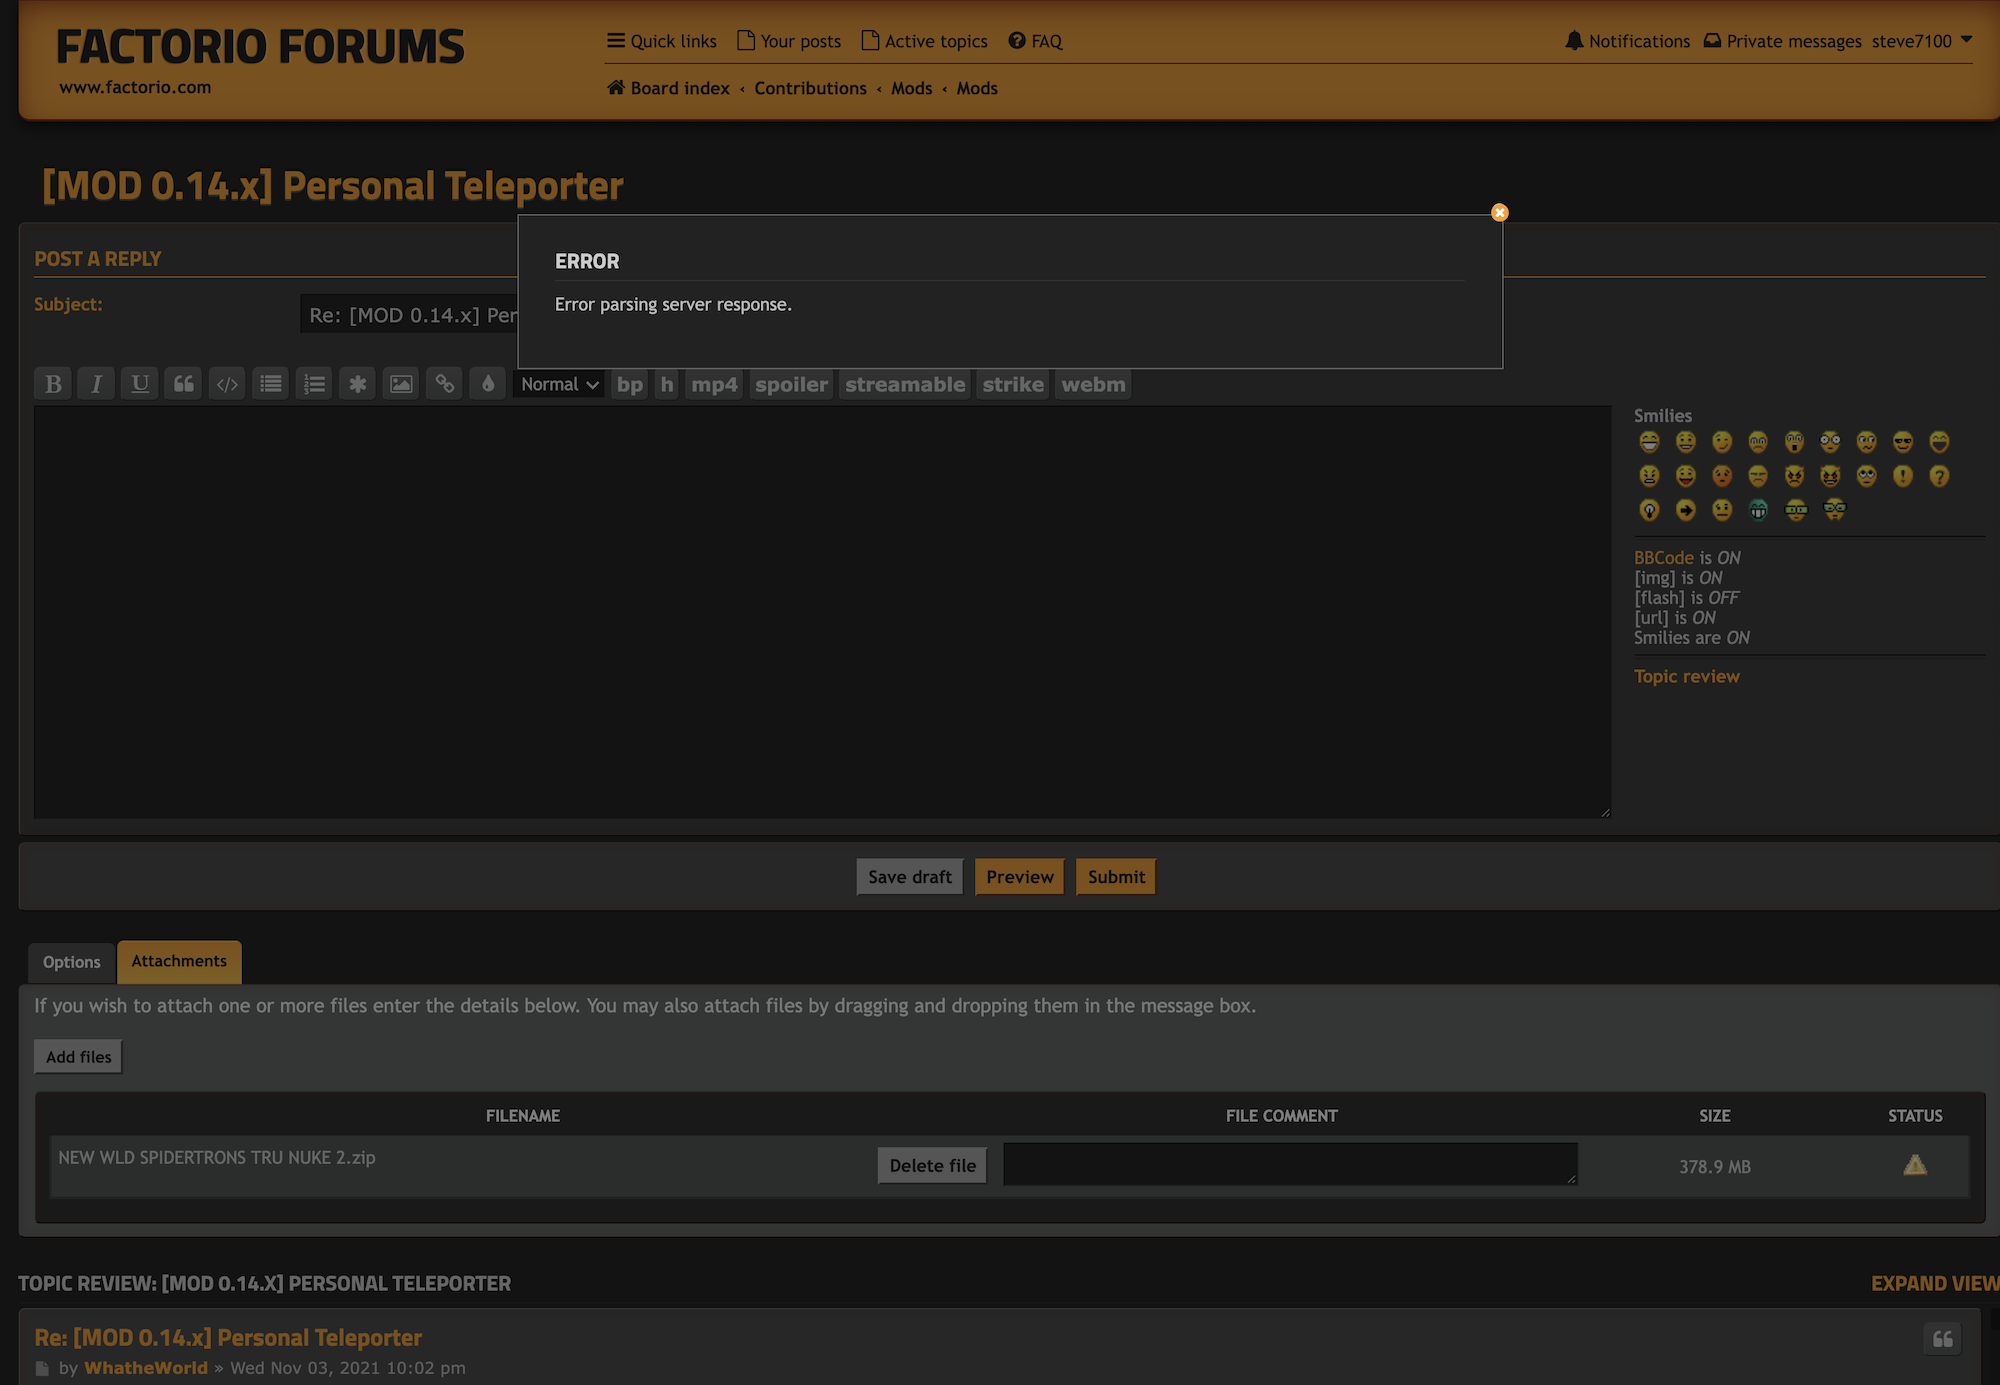Jump to Topic review link

coord(1687,676)
